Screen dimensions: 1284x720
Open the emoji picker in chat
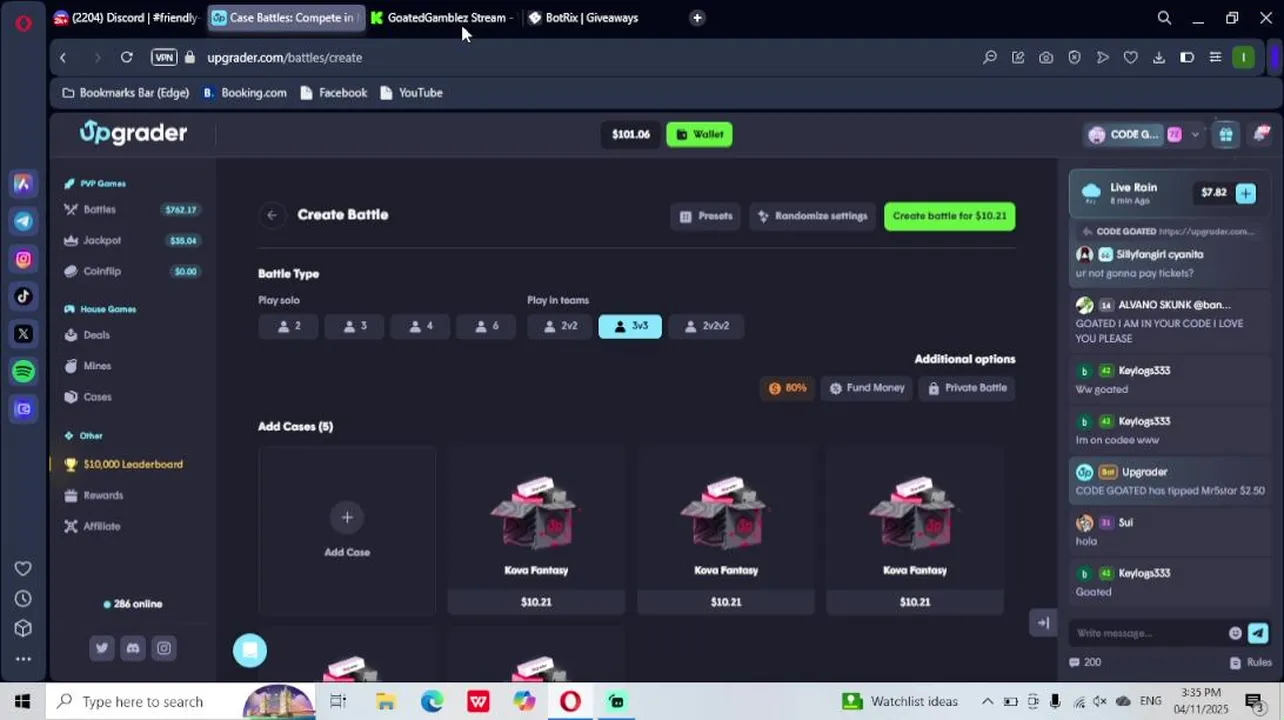click(1235, 633)
